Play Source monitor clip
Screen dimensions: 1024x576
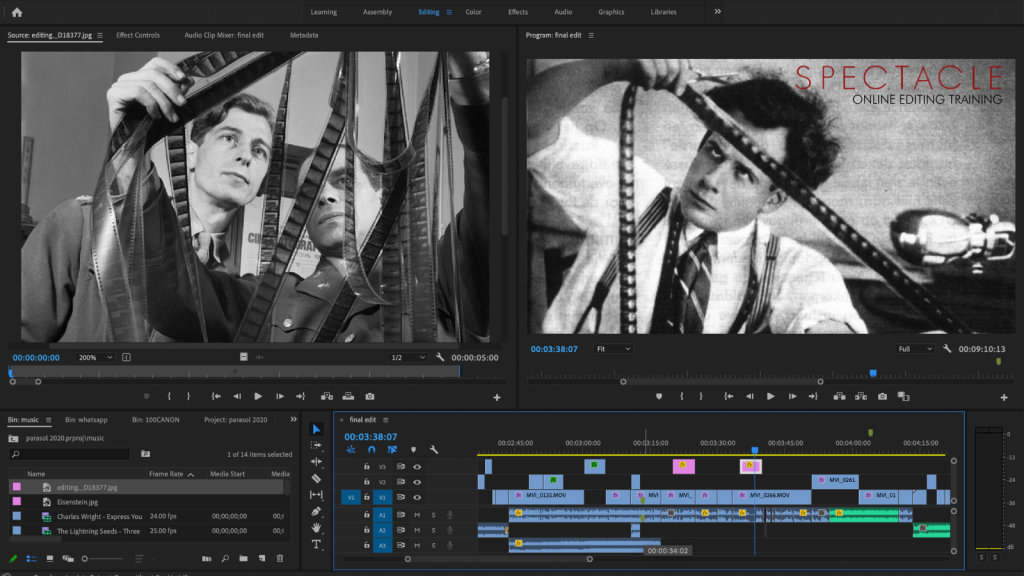(258, 396)
